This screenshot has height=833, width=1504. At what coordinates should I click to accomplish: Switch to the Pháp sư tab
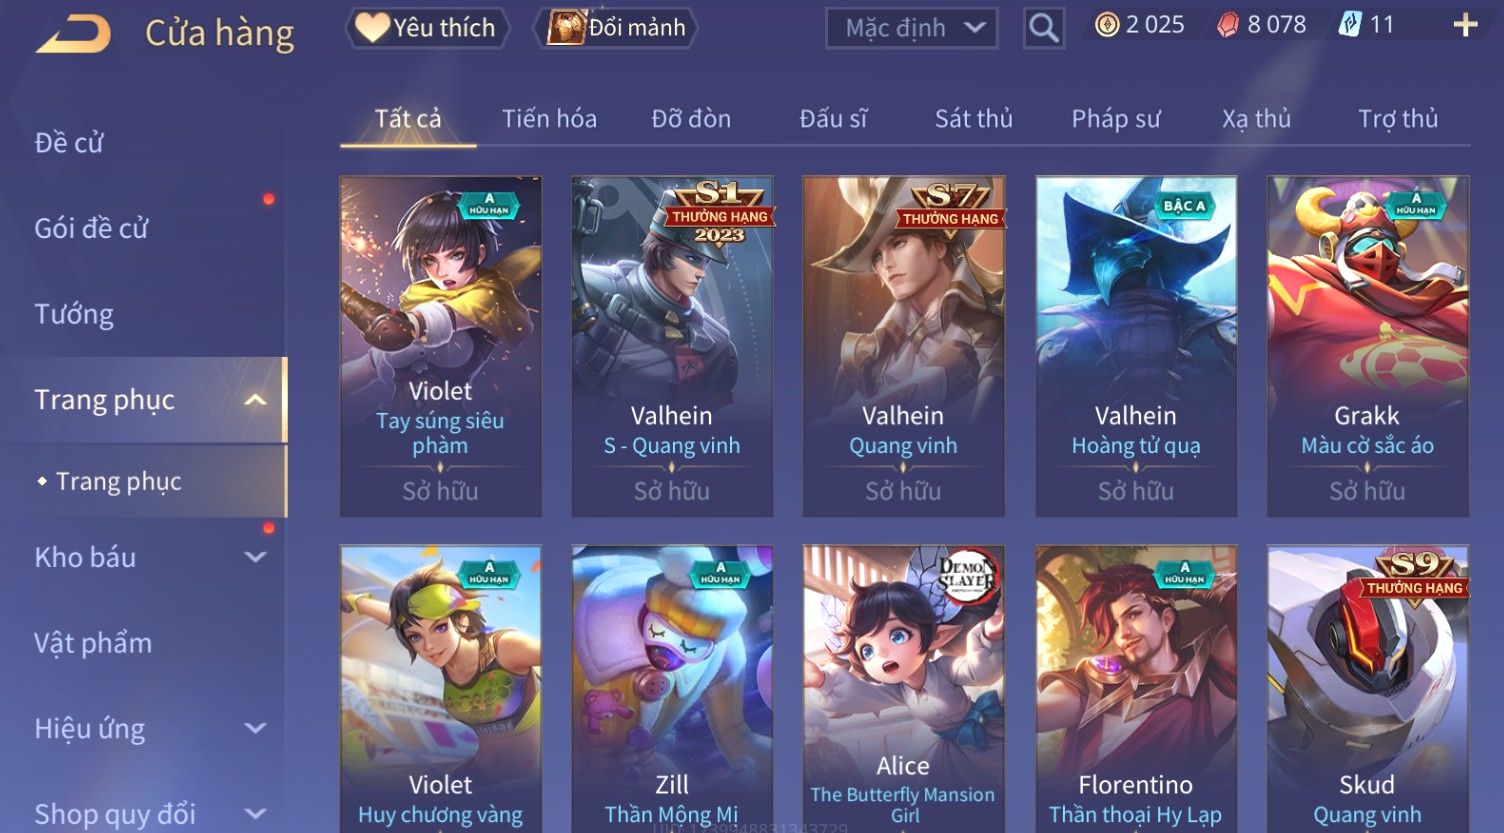click(x=1116, y=119)
